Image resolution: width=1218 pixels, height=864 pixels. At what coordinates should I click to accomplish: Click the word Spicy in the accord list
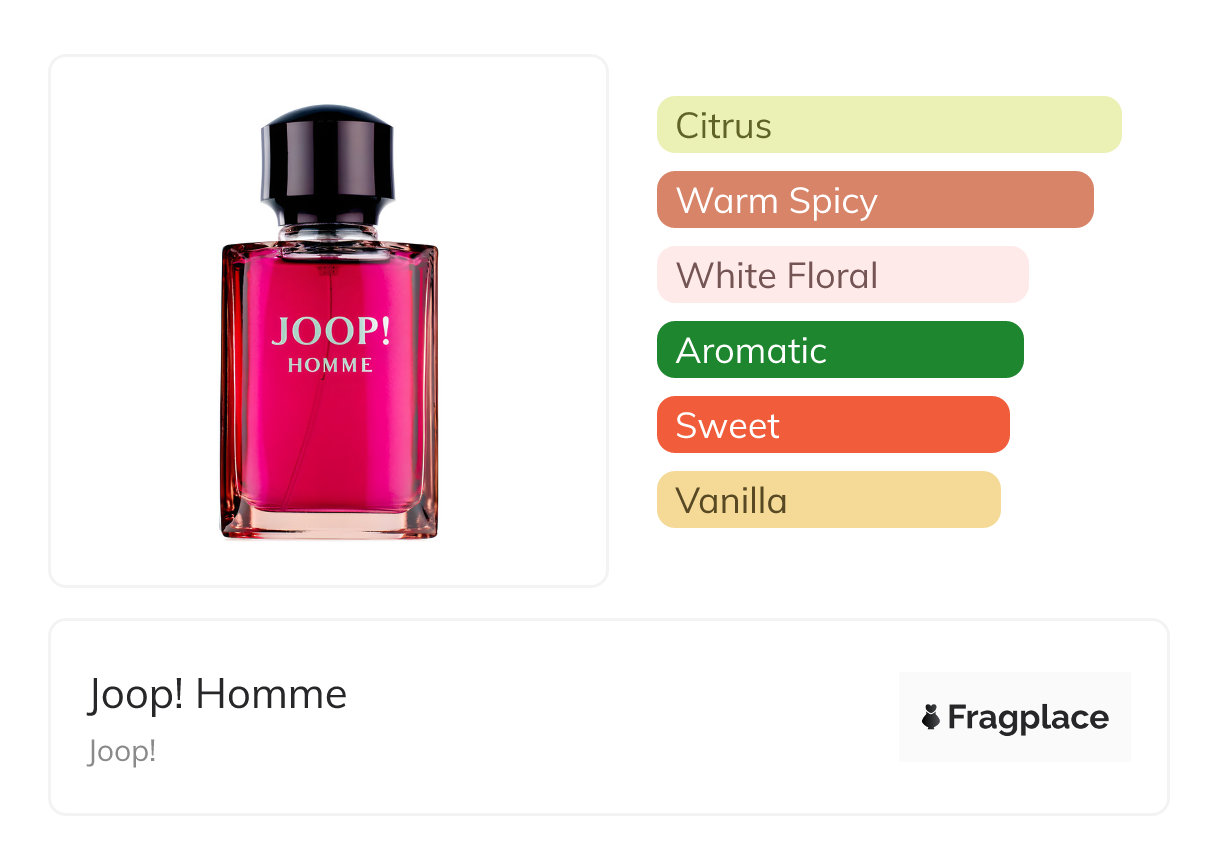pyautogui.click(x=833, y=202)
